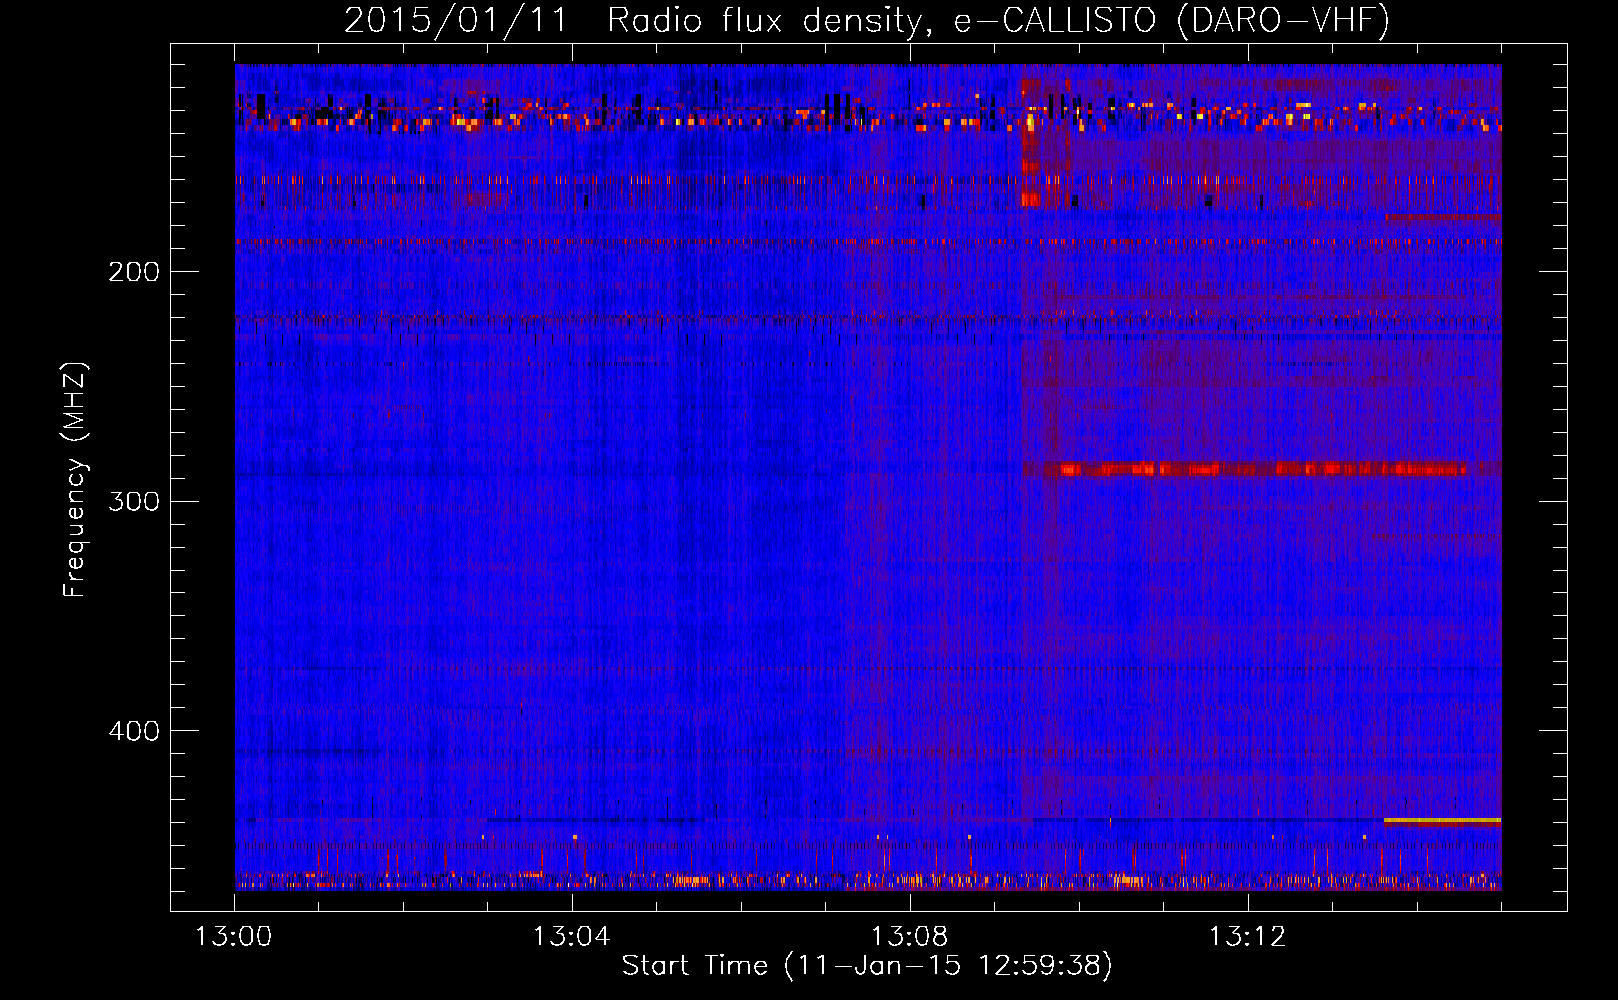Click the 13:00 time tick label
Screen dimensions: 1618x1000
point(234,937)
